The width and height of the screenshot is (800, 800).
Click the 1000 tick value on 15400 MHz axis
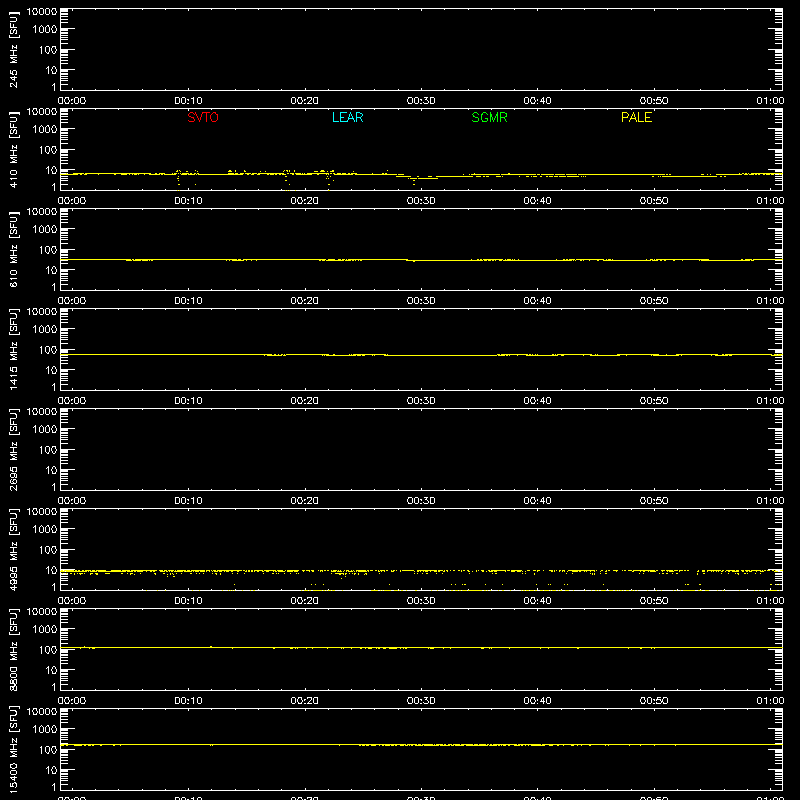tap(45, 729)
